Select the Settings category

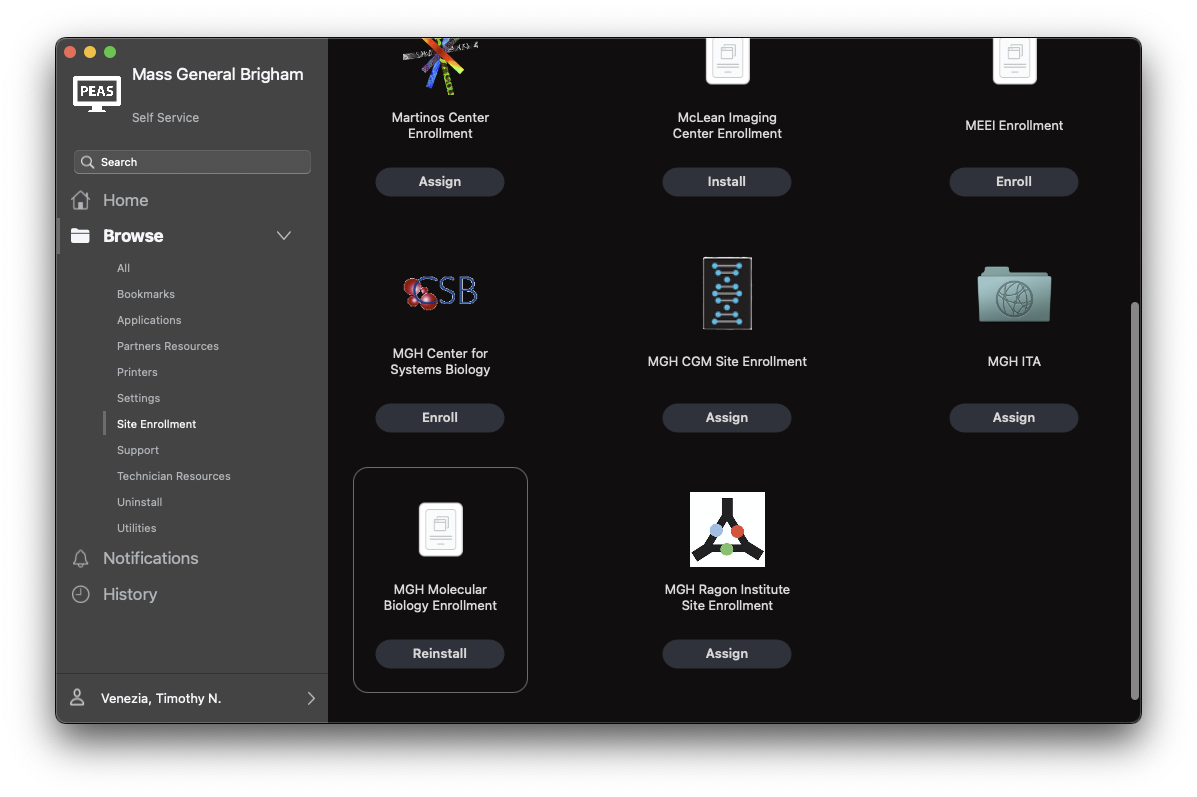(x=138, y=398)
